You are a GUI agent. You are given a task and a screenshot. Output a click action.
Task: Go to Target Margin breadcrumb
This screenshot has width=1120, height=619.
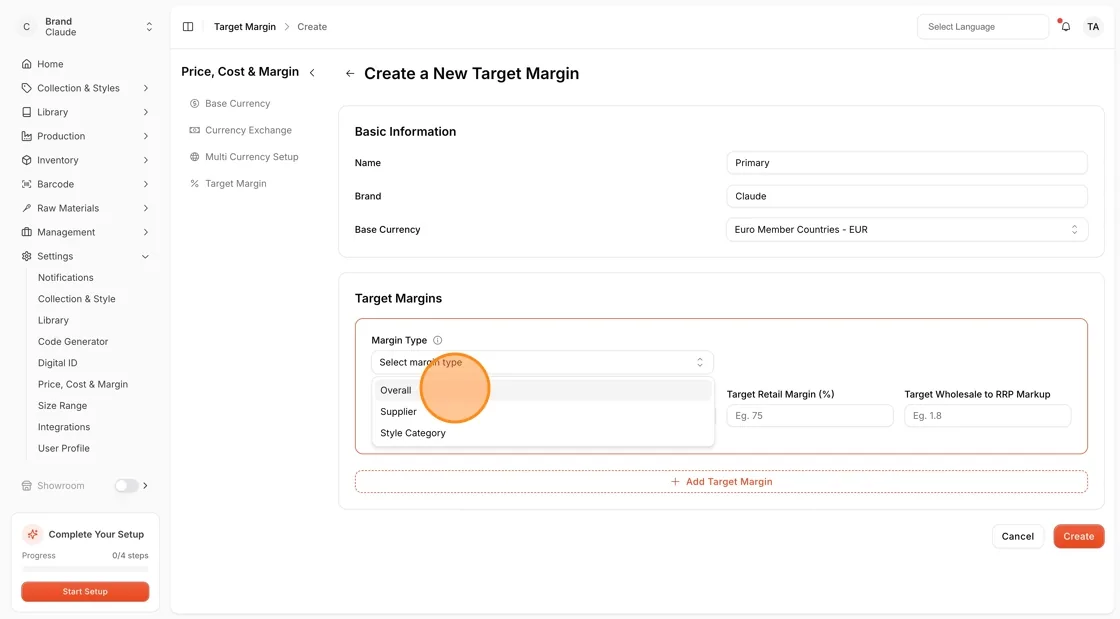[x=245, y=26]
